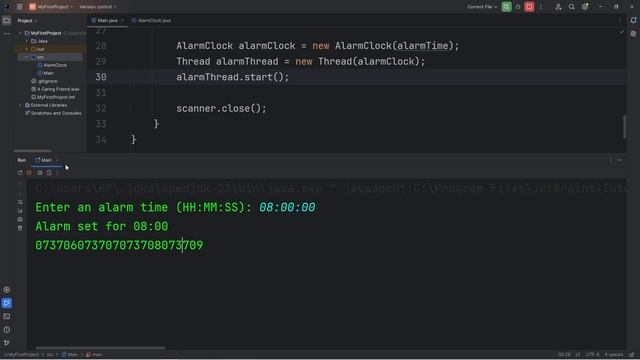Select .gitignore file
This screenshot has height=360, width=640.
44,81
